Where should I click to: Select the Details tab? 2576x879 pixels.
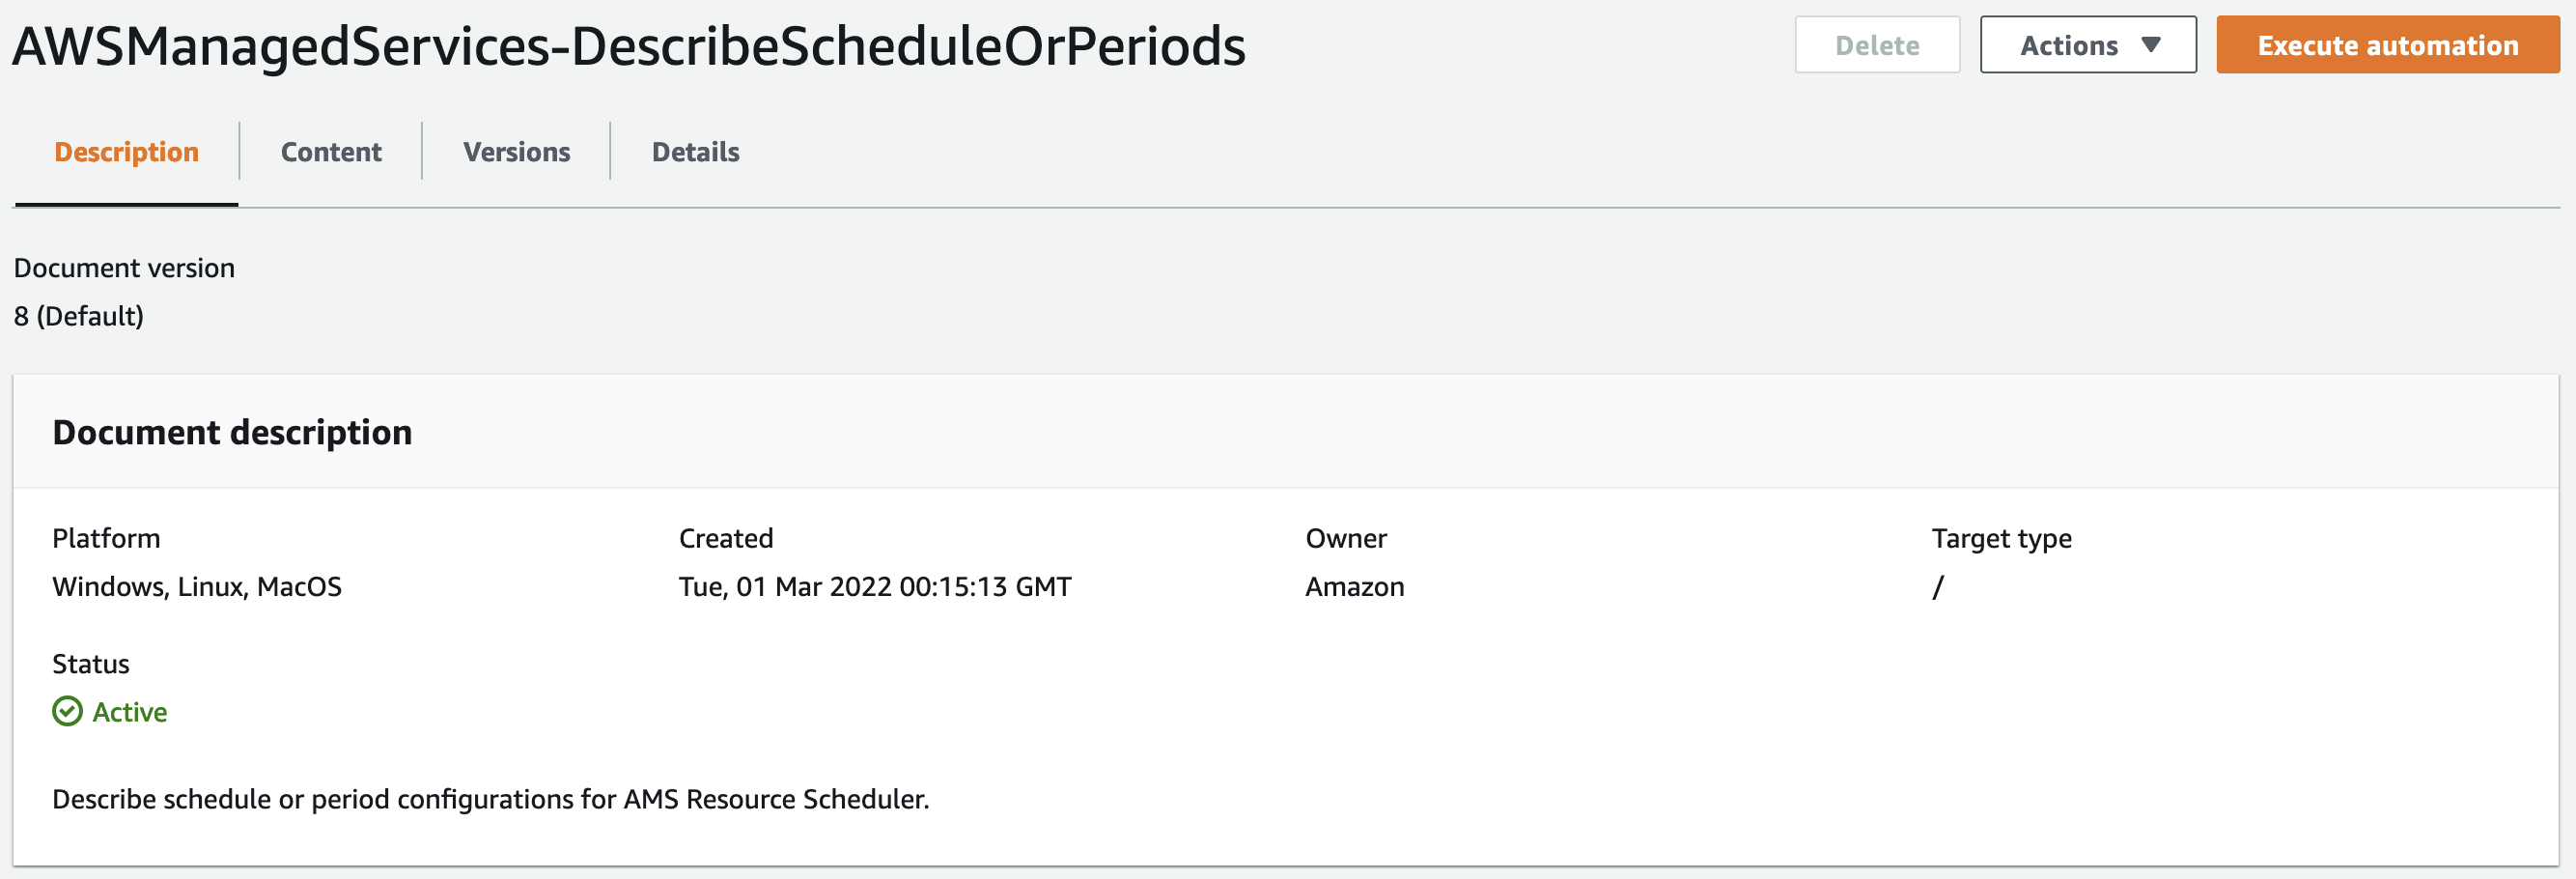695,151
